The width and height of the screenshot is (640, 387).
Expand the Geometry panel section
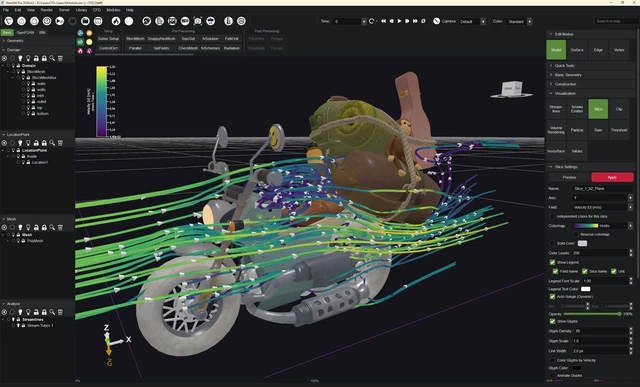pos(37,41)
